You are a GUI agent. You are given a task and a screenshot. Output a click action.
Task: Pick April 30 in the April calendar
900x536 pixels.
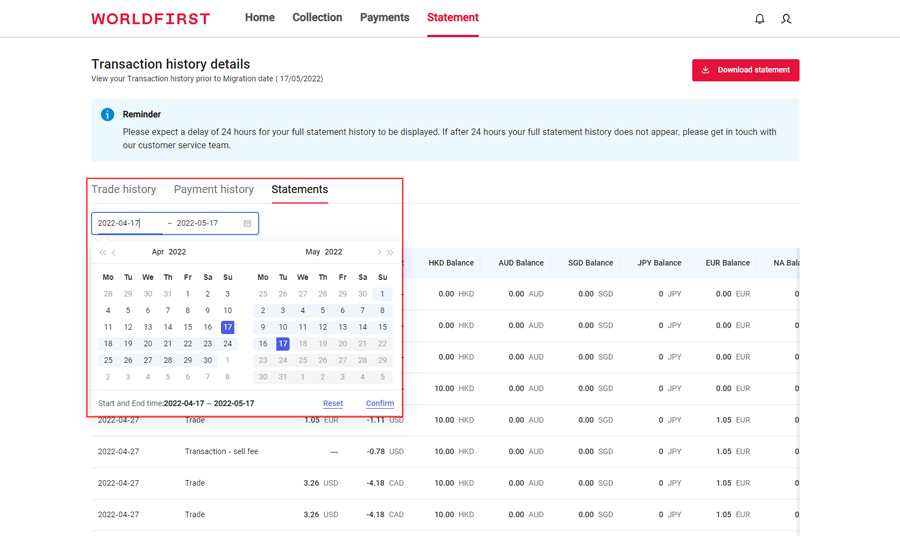tap(207, 360)
